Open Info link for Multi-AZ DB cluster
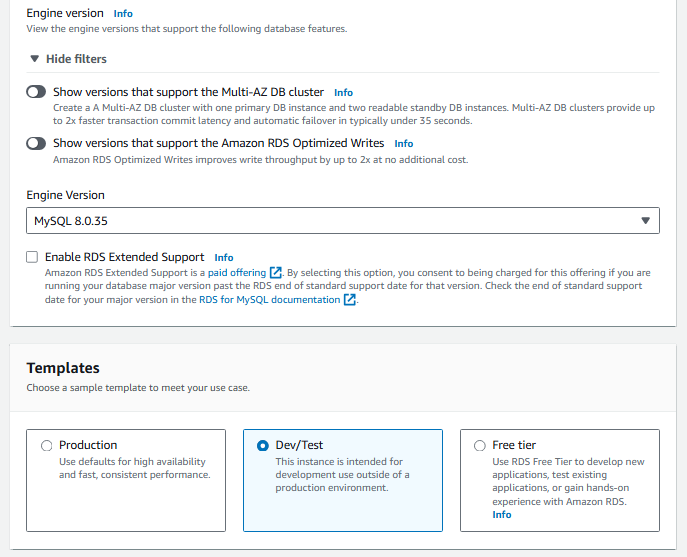 click(x=343, y=92)
